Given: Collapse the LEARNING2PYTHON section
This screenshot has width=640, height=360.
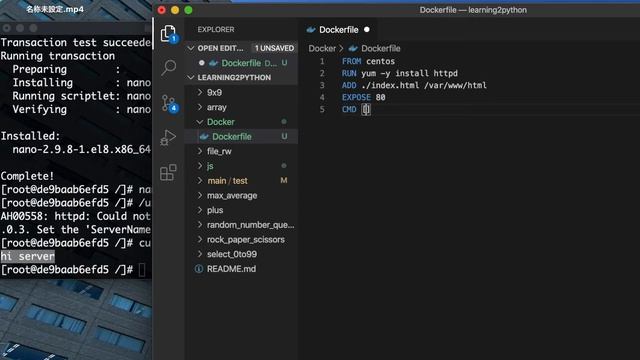Looking at the screenshot, I should pos(191,78).
